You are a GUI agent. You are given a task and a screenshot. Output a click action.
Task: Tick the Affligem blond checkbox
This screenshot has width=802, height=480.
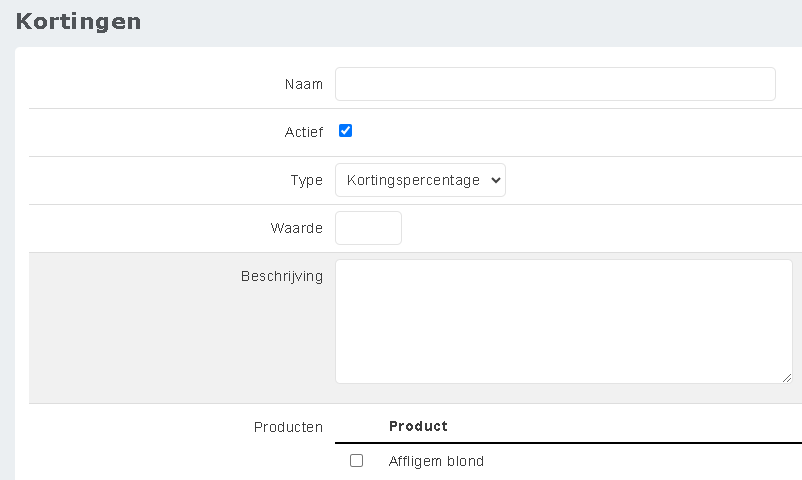click(x=356, y=461)
